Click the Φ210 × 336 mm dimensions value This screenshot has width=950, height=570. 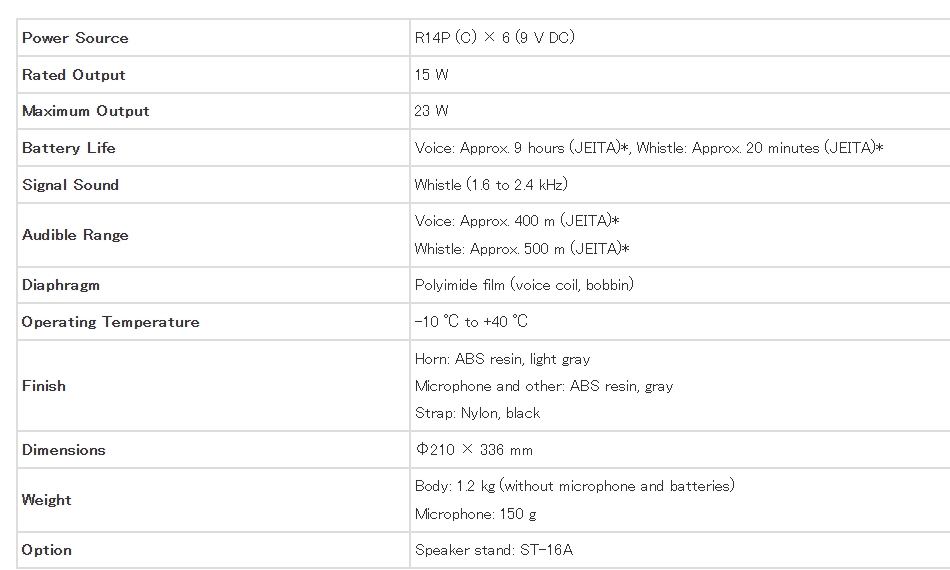(x=474, y=450)
